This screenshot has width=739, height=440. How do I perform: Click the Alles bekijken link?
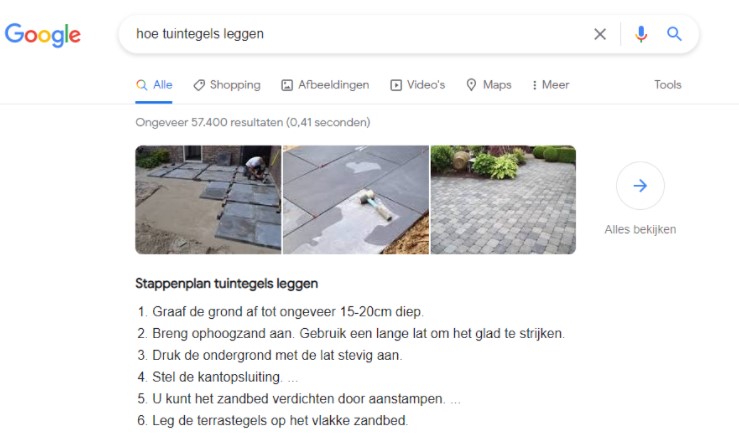640,229
